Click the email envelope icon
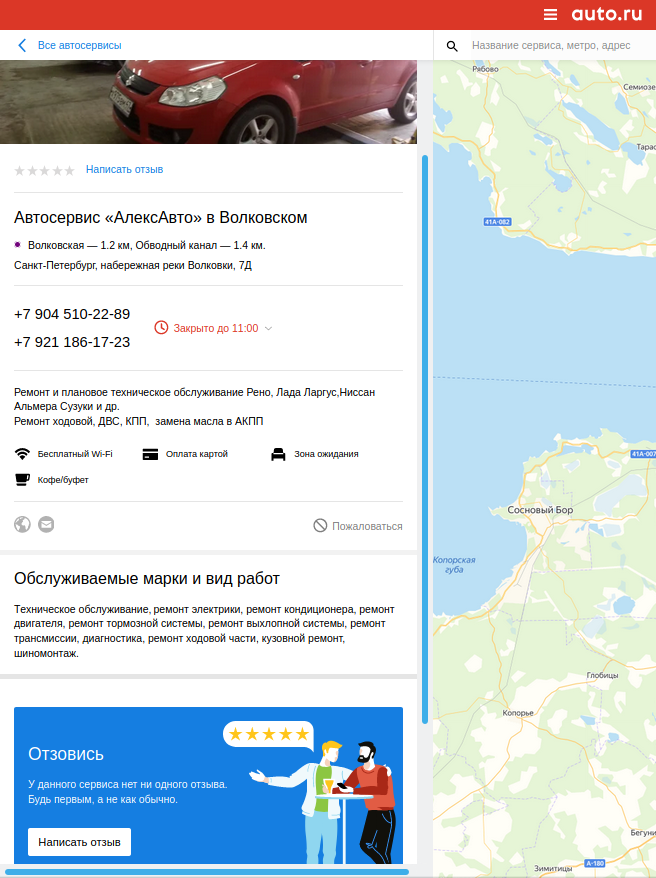Screen dimensions: 656x878 point(46,524)
